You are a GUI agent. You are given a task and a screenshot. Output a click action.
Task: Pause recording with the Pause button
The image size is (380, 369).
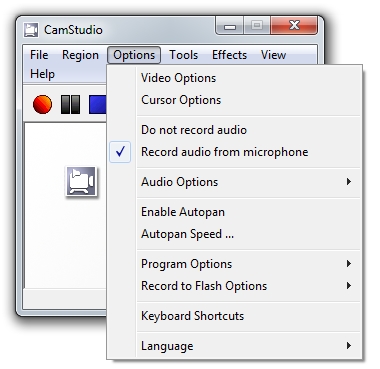coord(70,104)
